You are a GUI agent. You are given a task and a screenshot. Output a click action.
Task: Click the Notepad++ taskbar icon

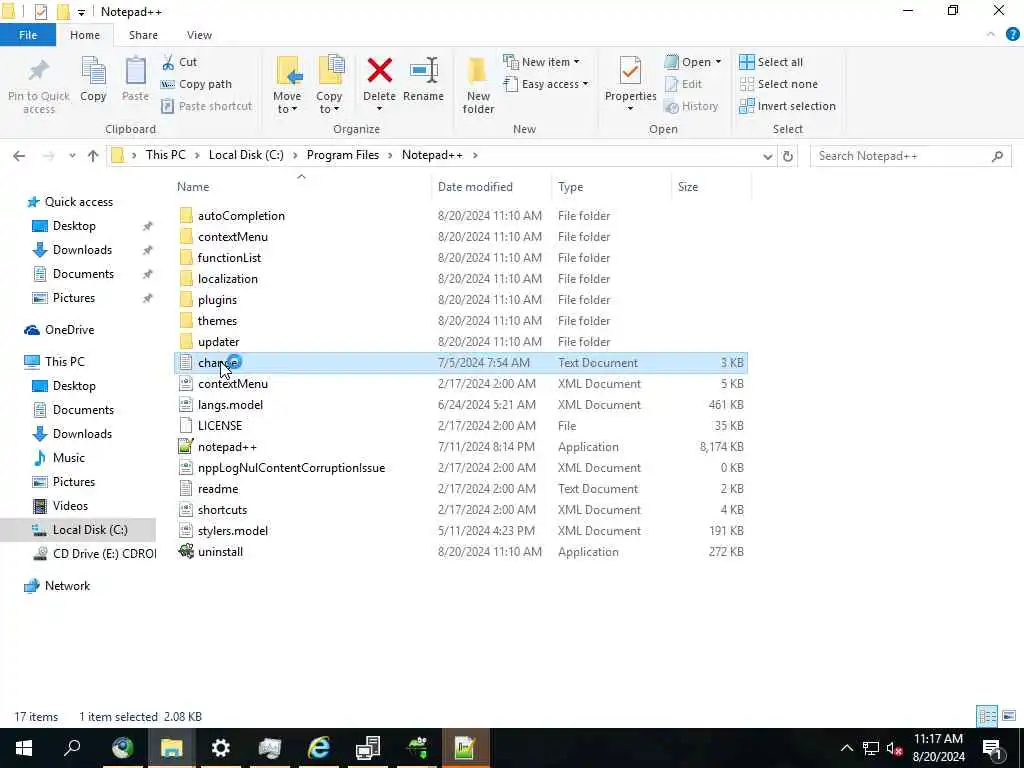click(x=464, y=748)
